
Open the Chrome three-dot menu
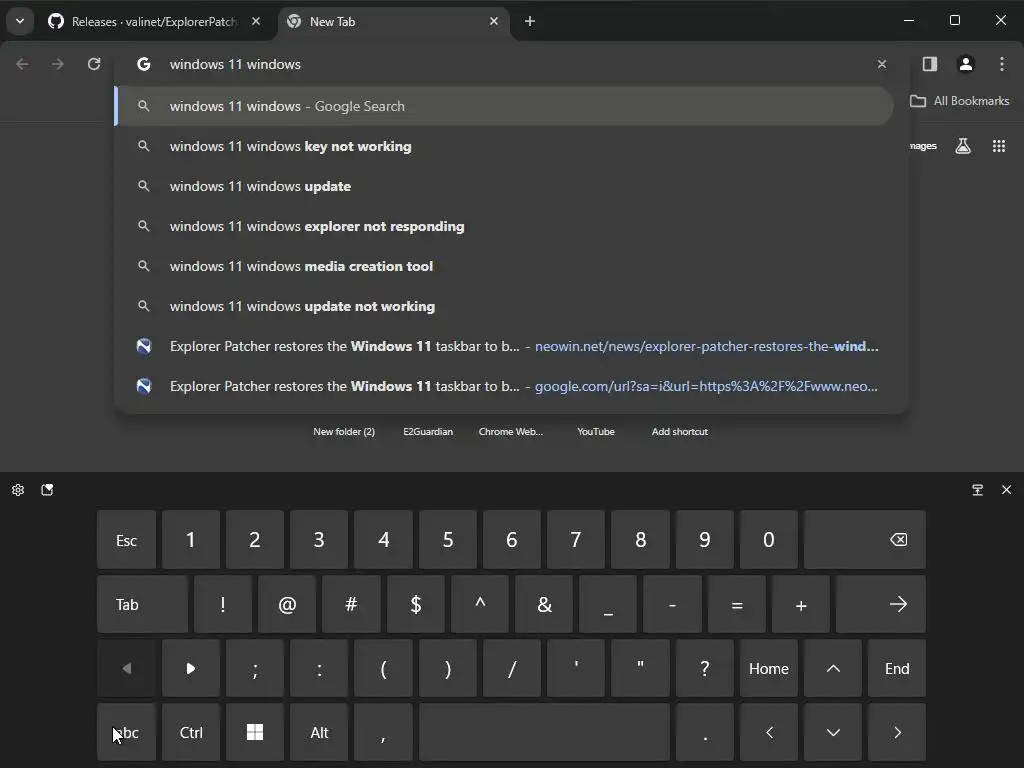click(x=1001, y=64)
